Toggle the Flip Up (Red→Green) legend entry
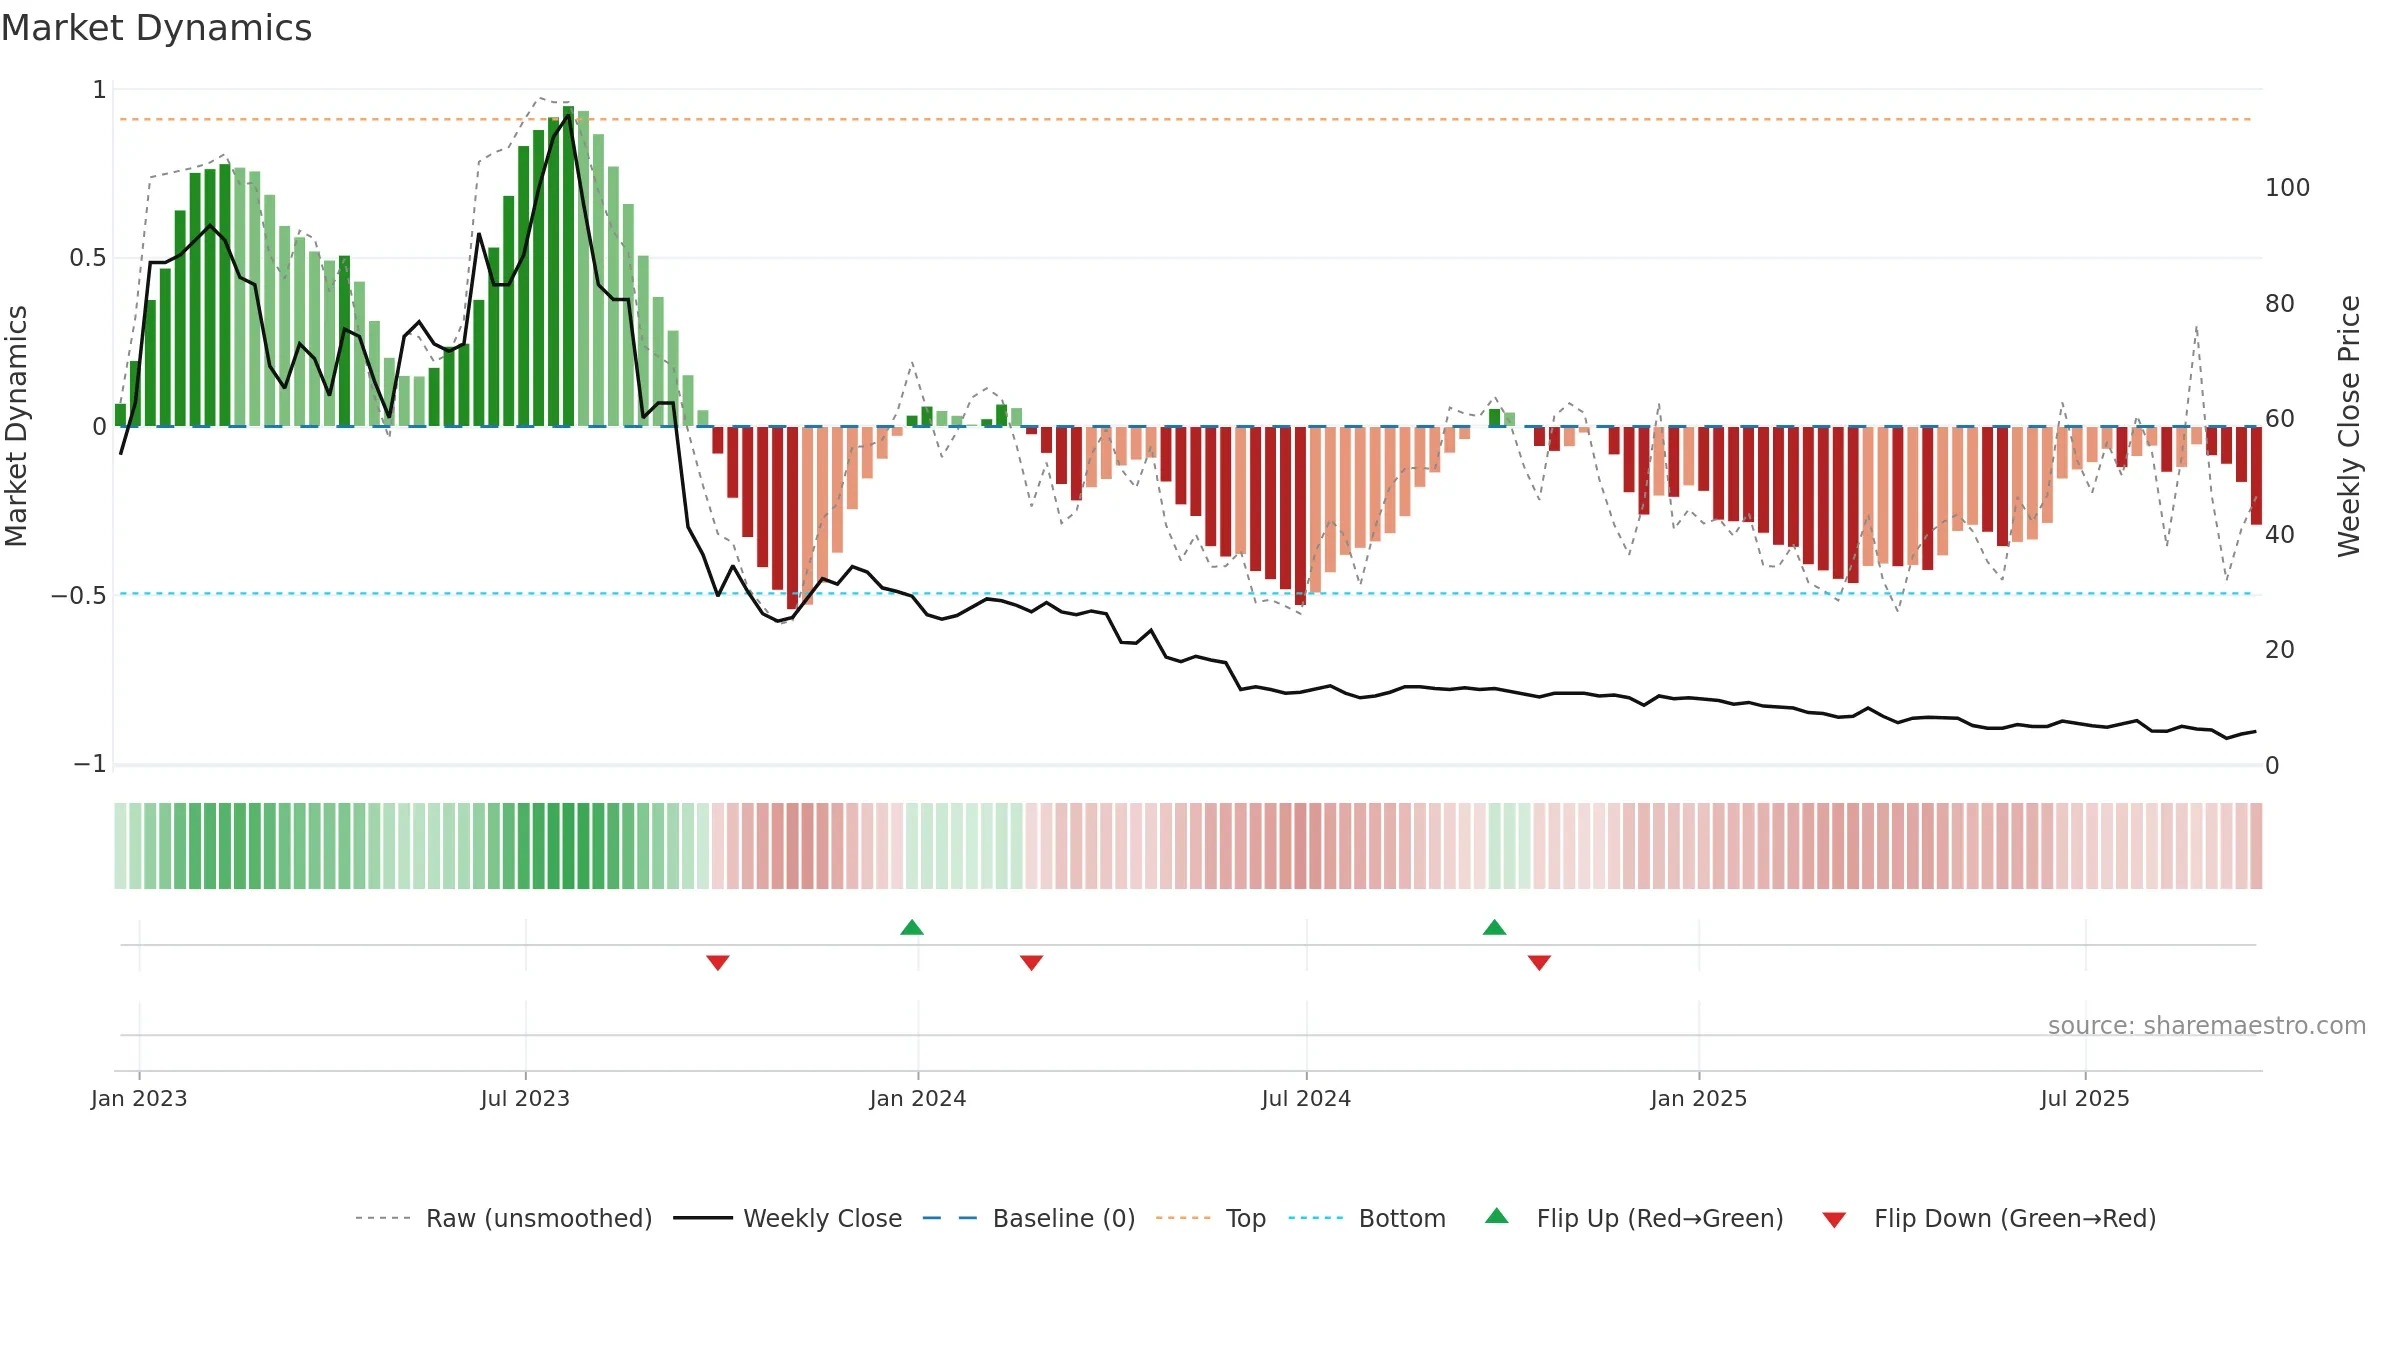Screen dimensions: 2400x1350 pyautogui.click(x=1634, y=1218)
